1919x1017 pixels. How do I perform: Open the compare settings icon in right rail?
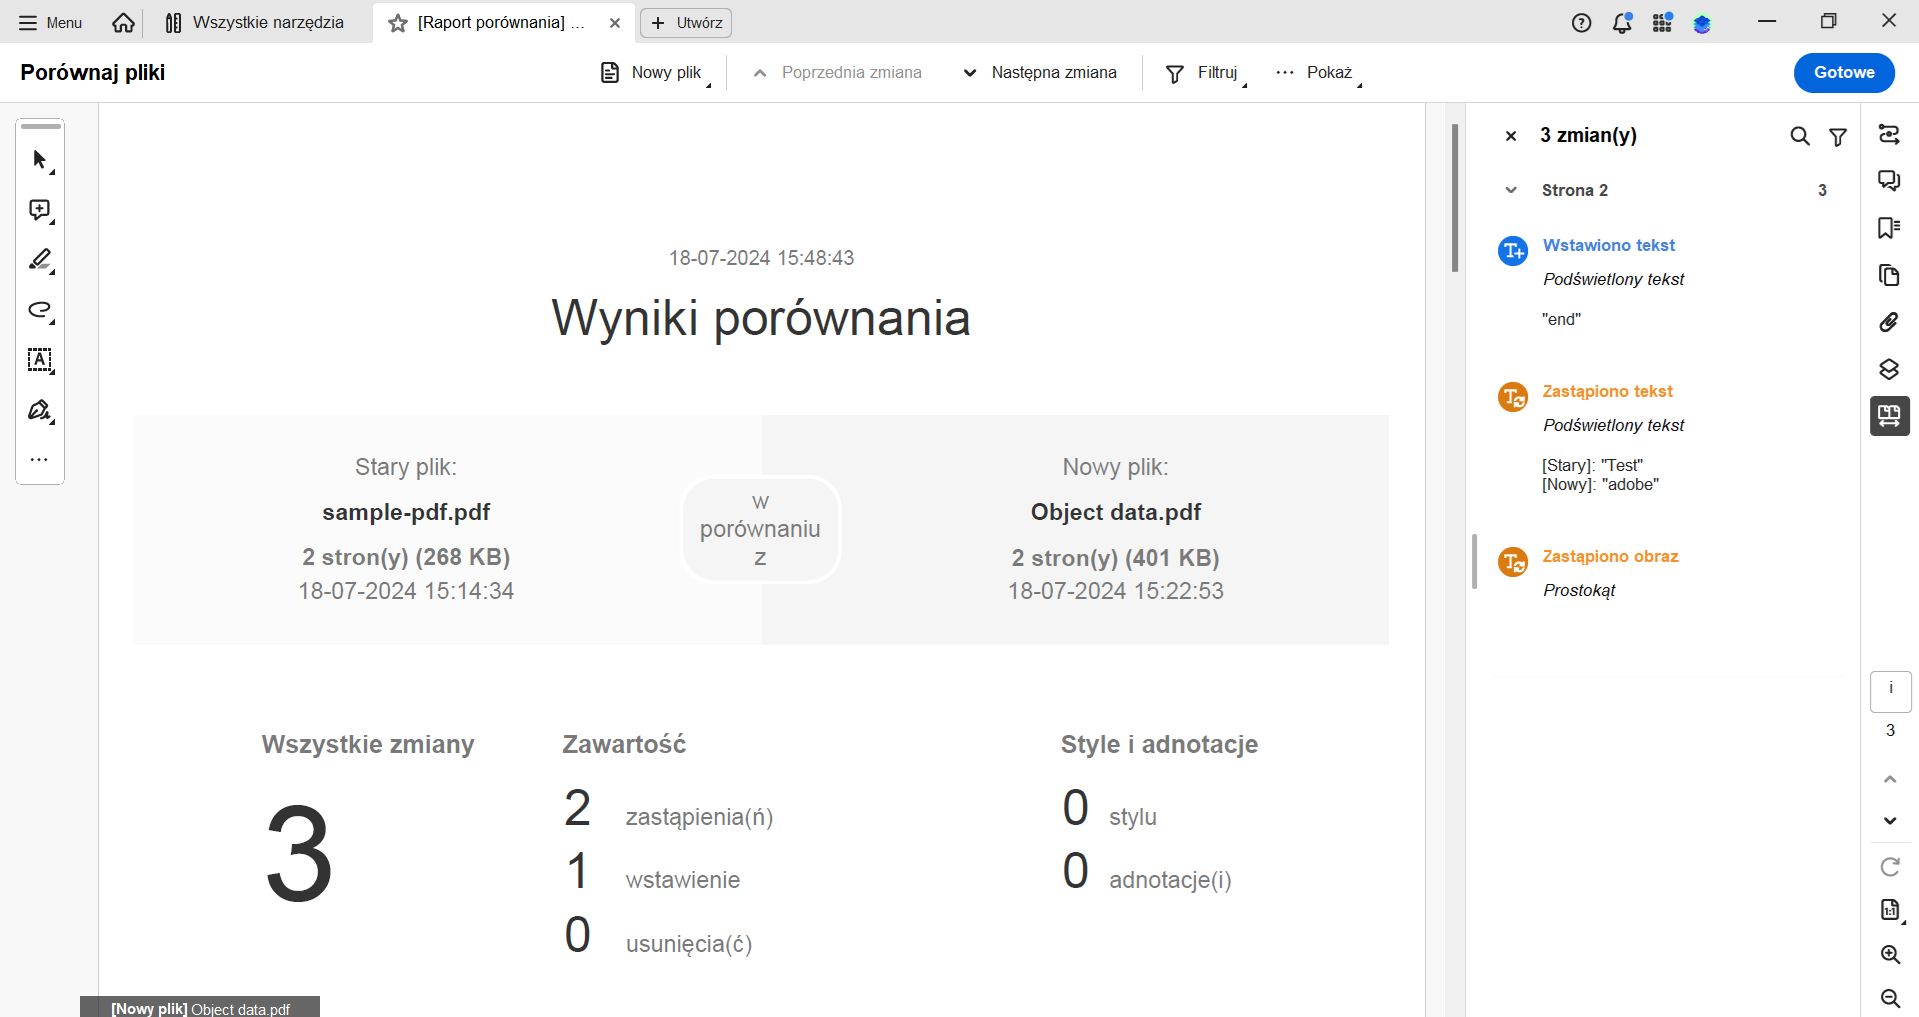(x=1889, y=134)
